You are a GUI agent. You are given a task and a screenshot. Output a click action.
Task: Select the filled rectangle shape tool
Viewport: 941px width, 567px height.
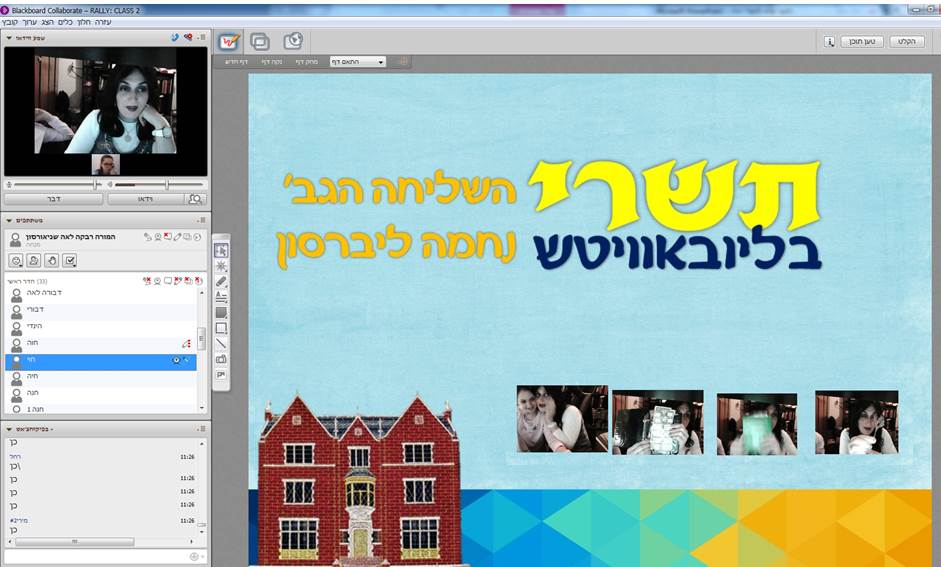coord(221,313)
